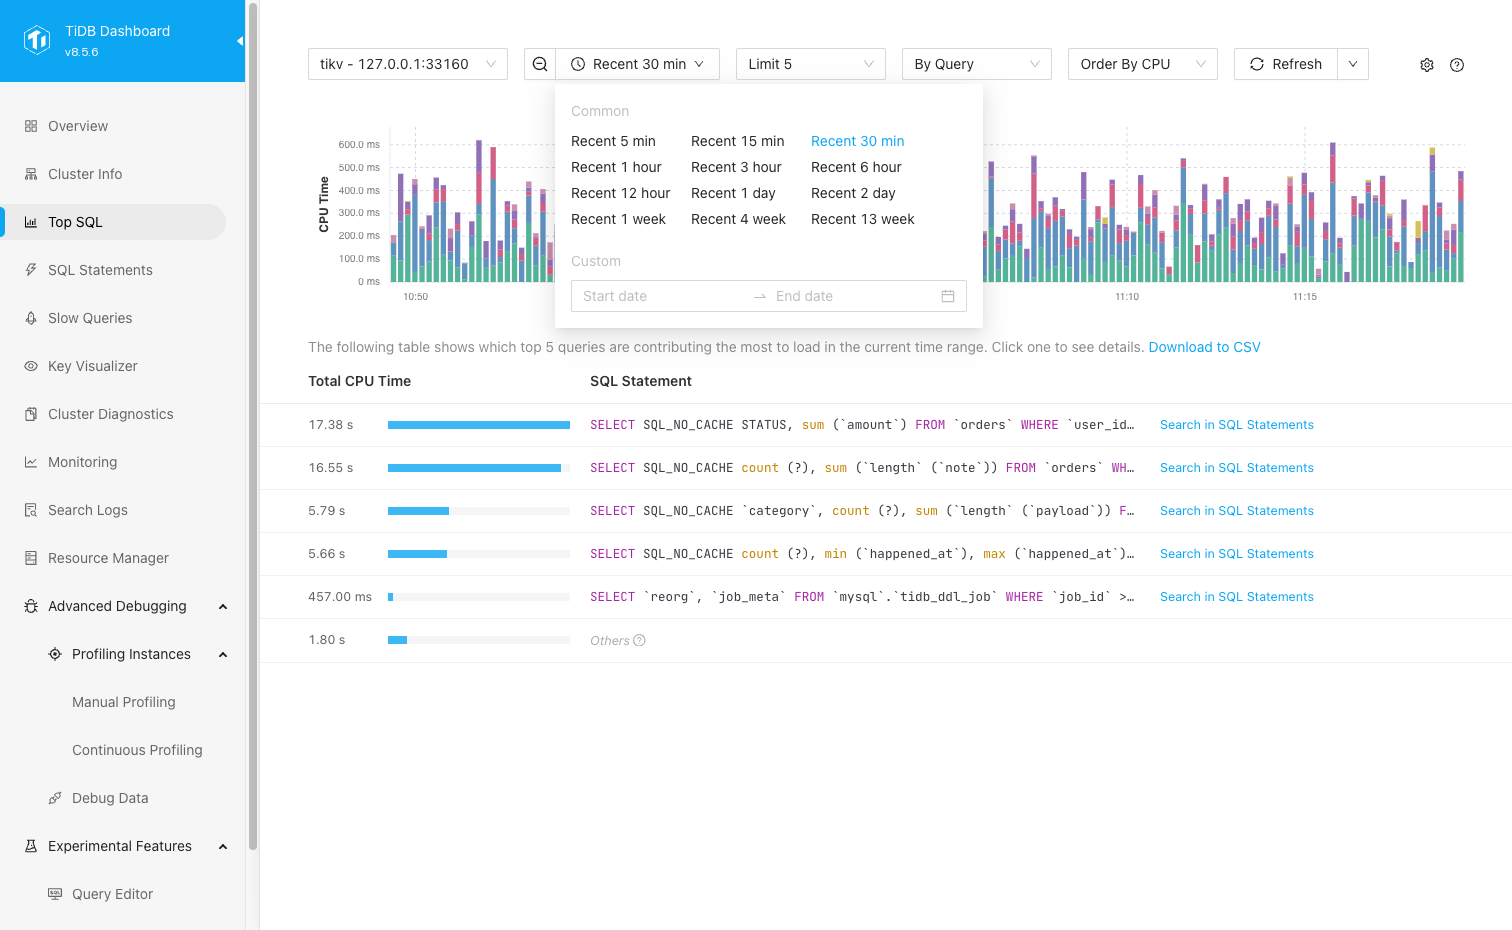
Task: Open the settings gear icon
Action: pos(1427,65)
